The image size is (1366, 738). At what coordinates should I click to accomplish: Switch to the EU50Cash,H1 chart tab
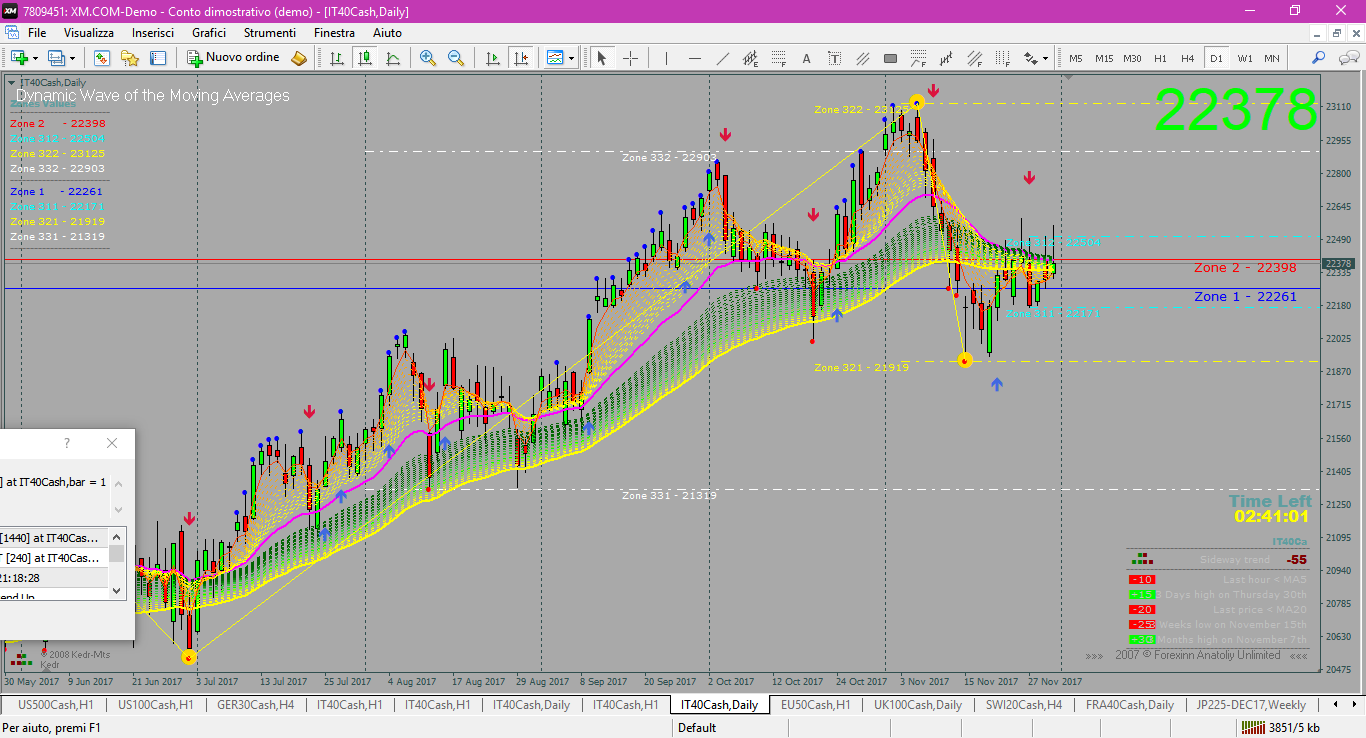click(815, 704)
